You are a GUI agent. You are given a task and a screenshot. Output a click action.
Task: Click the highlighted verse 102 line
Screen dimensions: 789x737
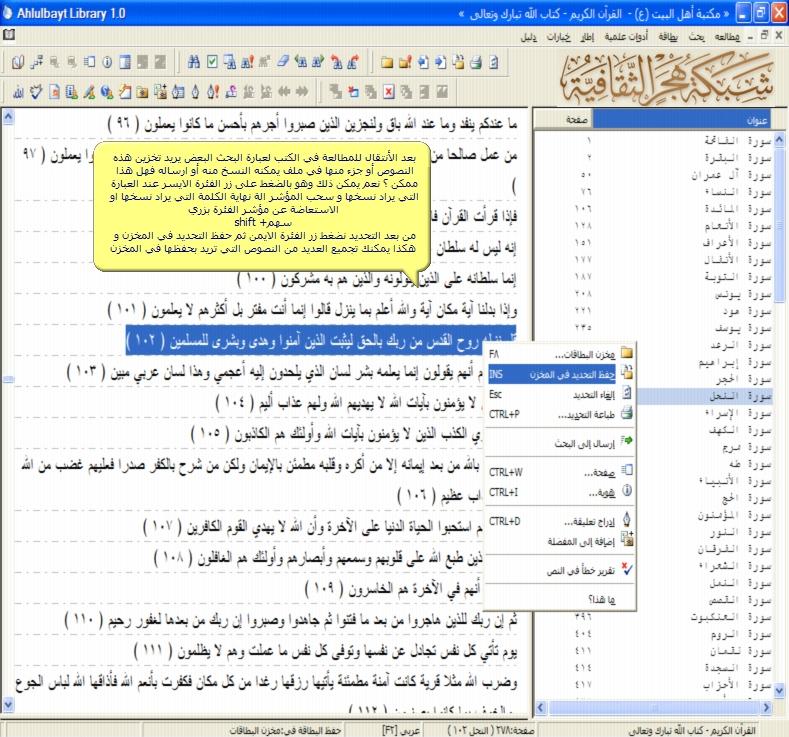[321, 340]
